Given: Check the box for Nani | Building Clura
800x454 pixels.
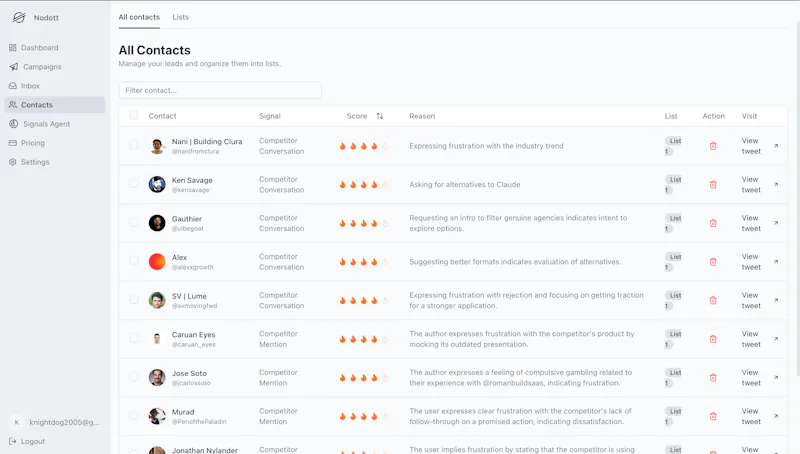Looking at the screenshot, I should (134, 145).
